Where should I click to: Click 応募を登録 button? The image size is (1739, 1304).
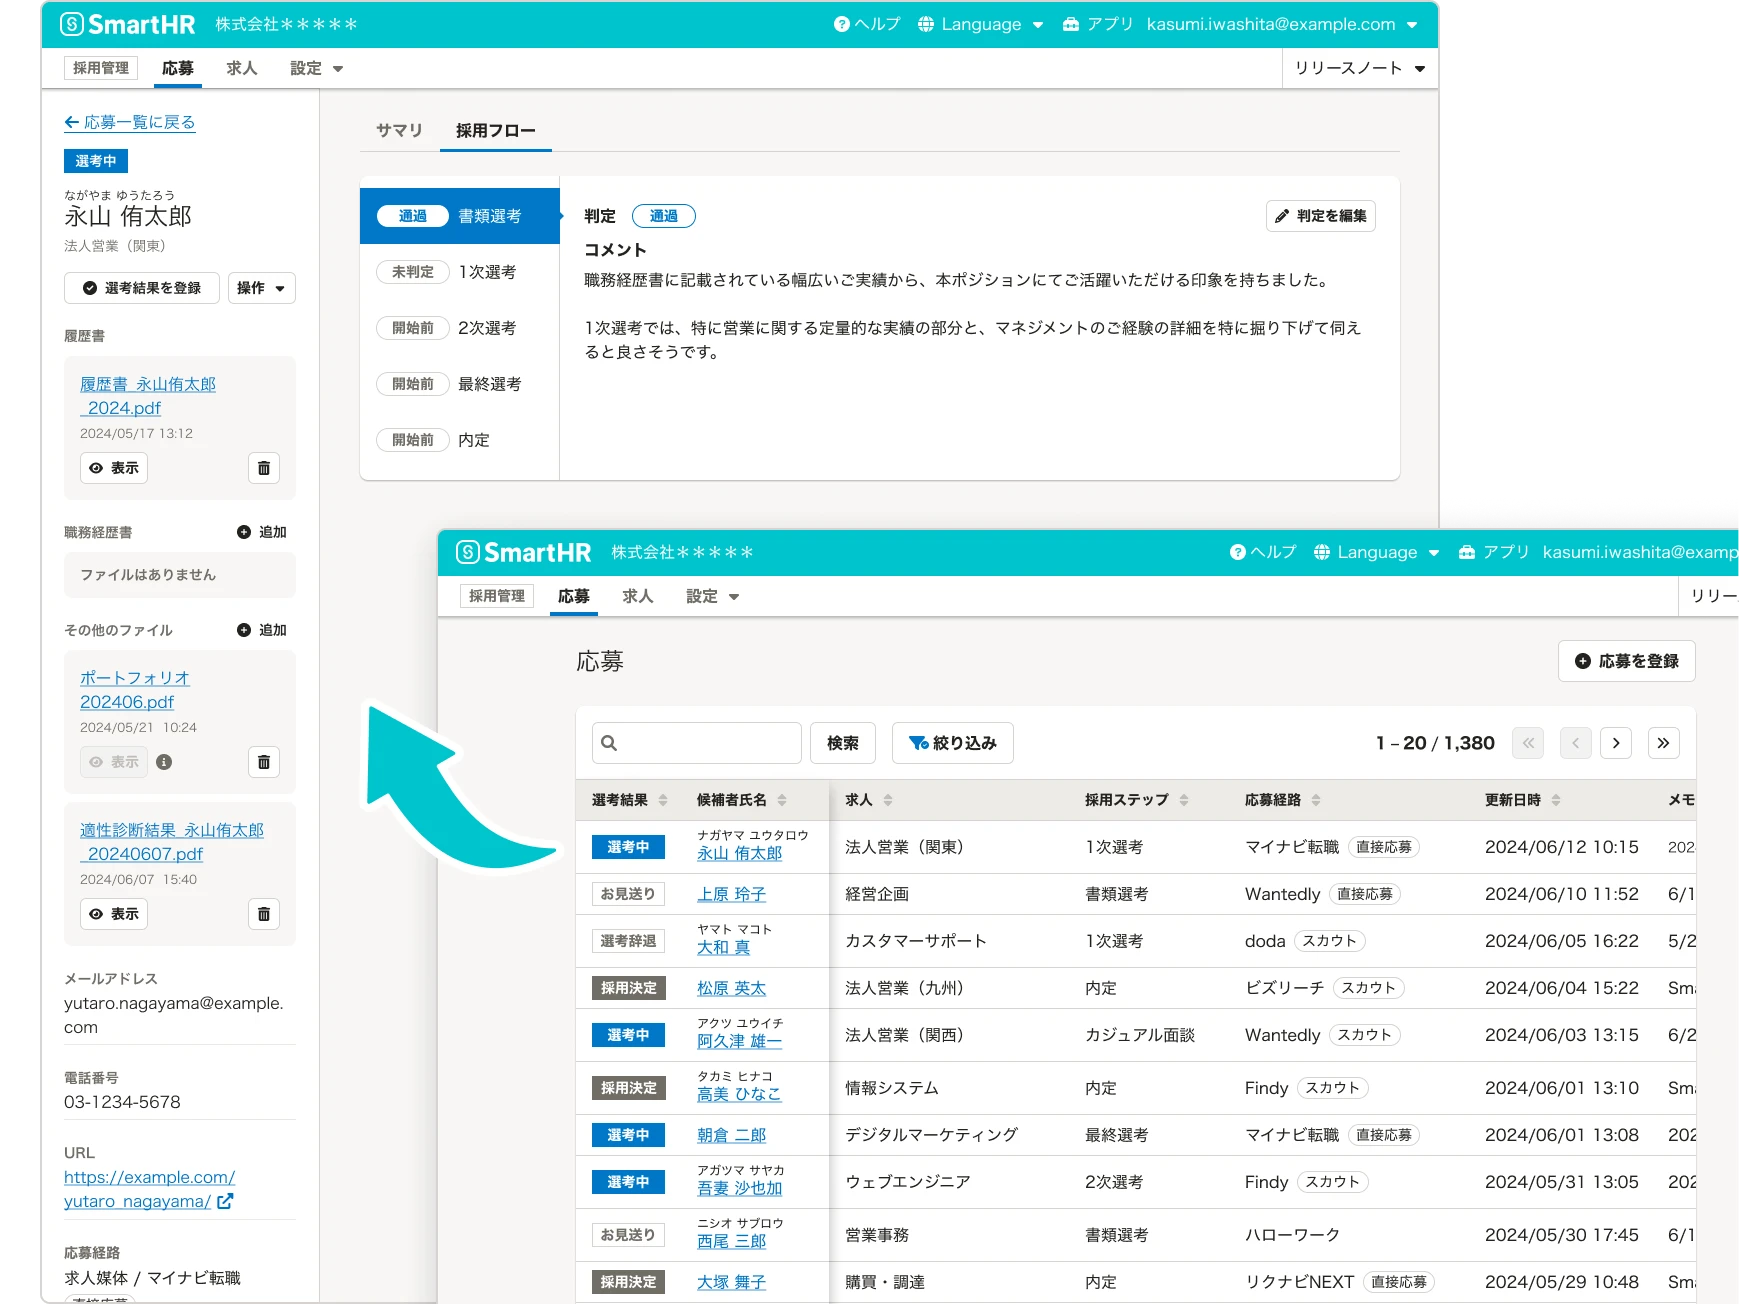tap(1627, 661)
